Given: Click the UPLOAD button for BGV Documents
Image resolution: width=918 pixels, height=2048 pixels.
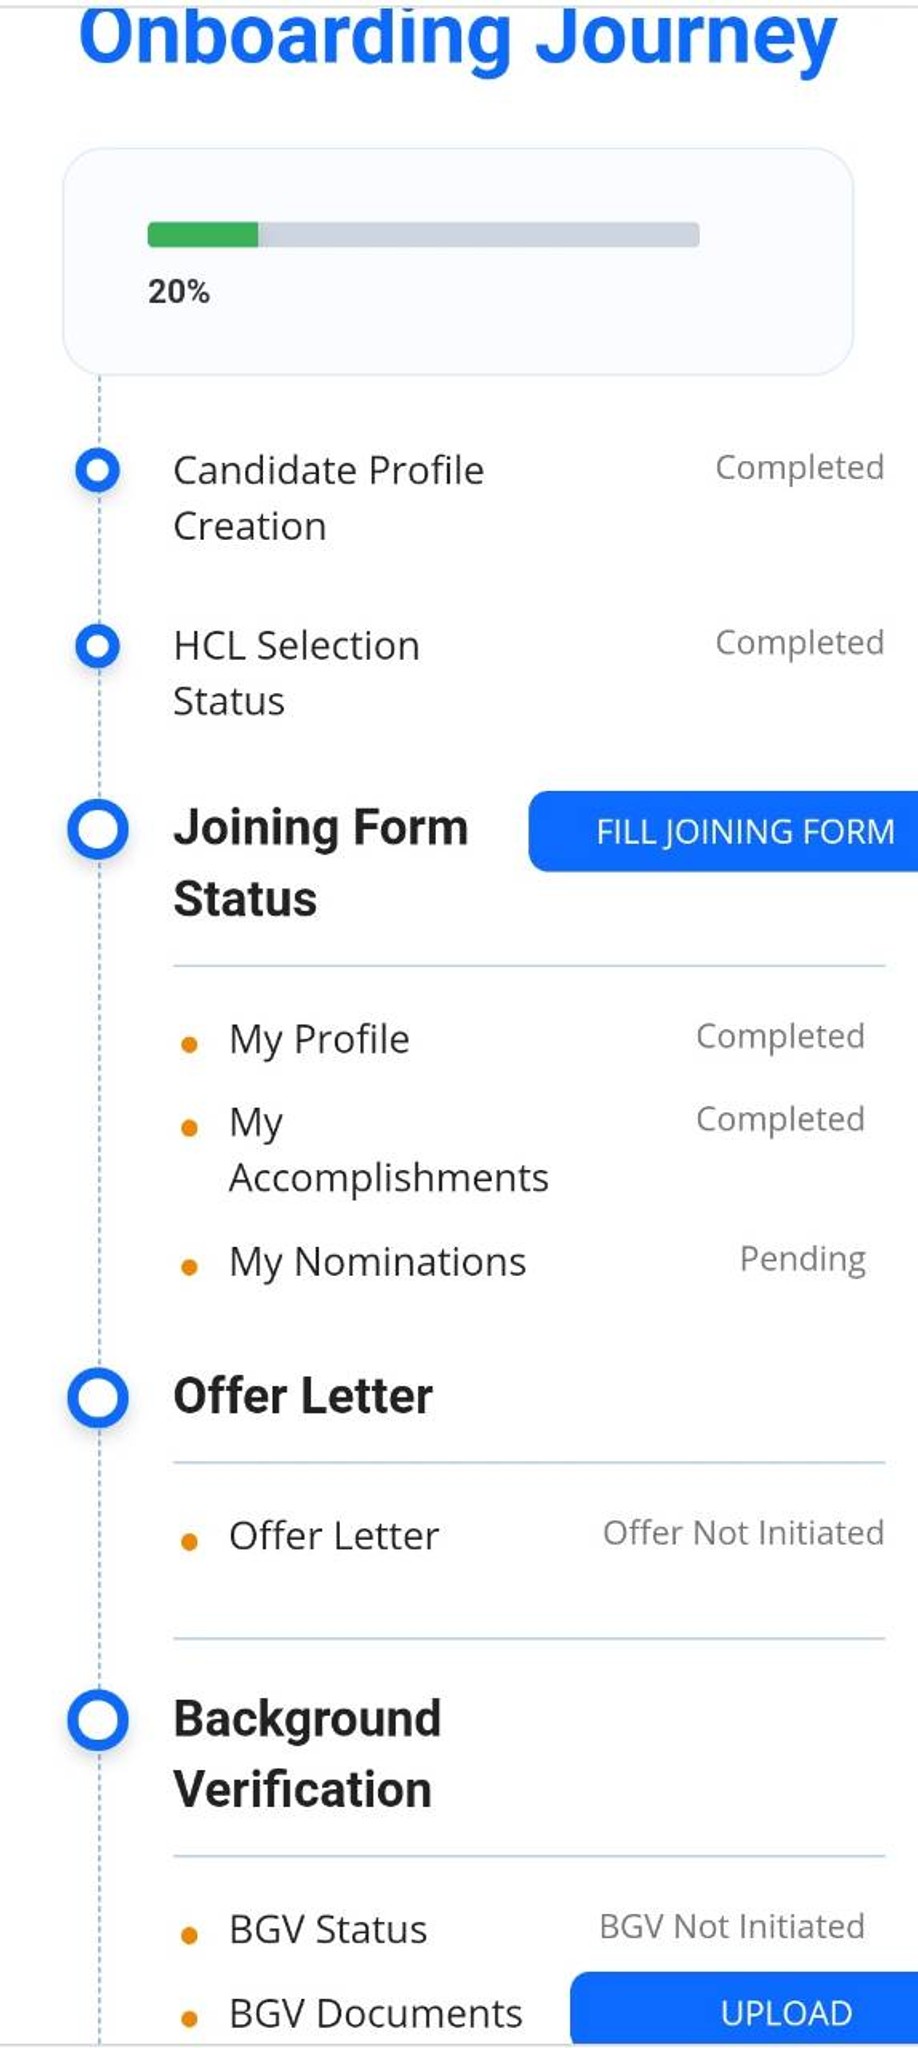Looking at the screenshot, I should (x=745, y=2009).
